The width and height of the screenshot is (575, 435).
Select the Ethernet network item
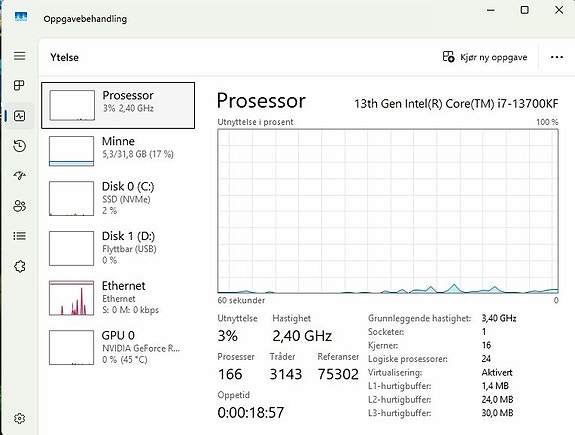[118, 297]
